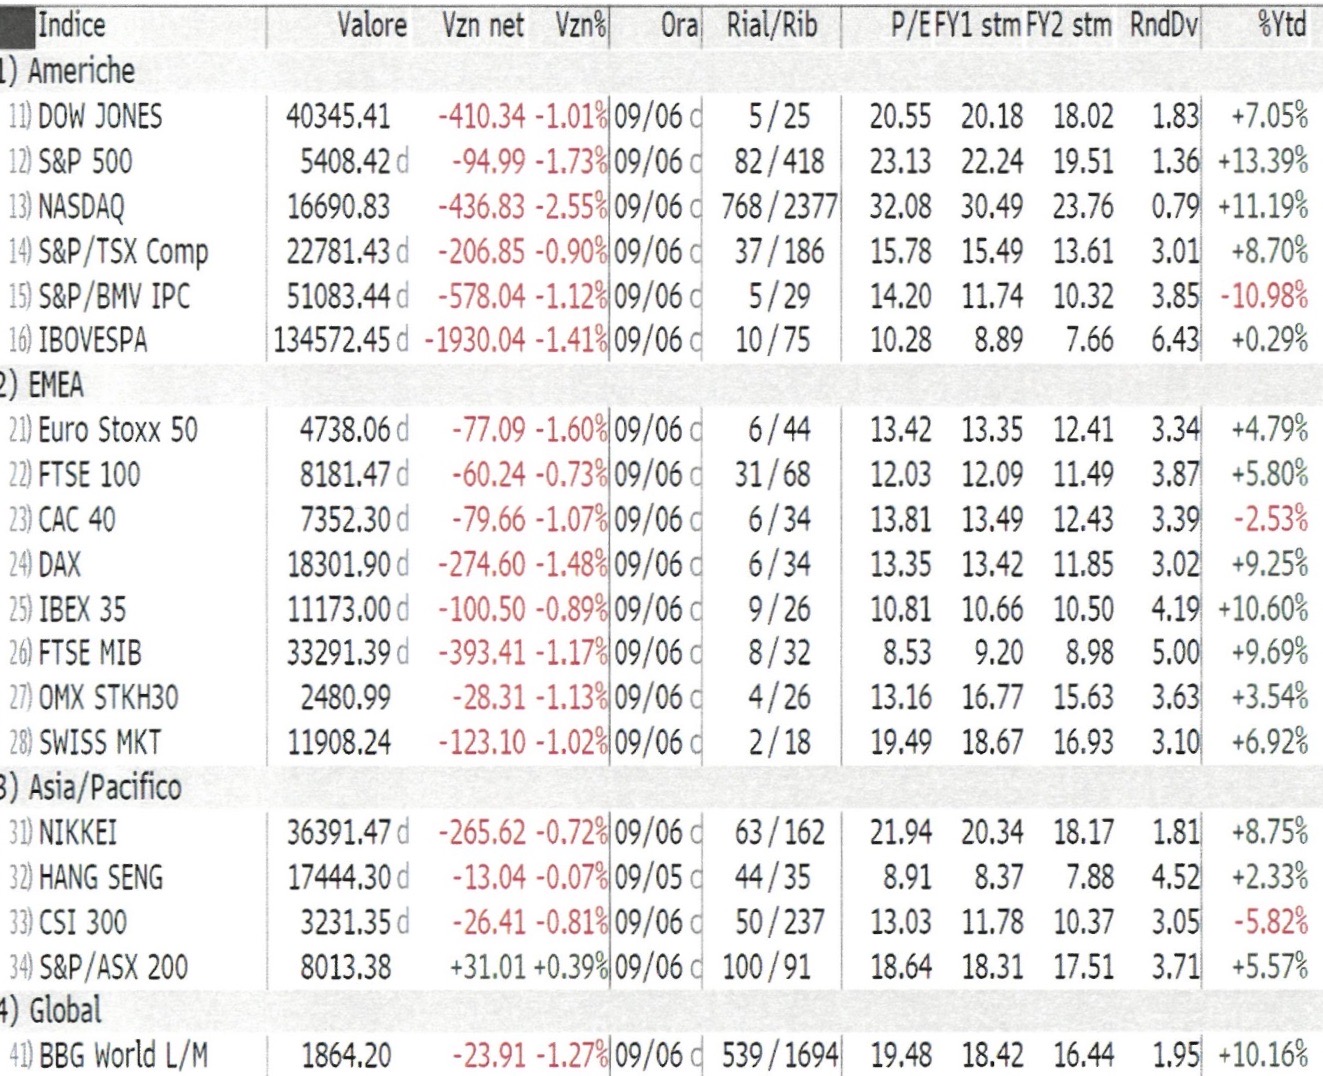This screenshot has height=1076, width=1323.
Task: Click S&P 500 value 5408.42
Action: click(x=345, y=161)
